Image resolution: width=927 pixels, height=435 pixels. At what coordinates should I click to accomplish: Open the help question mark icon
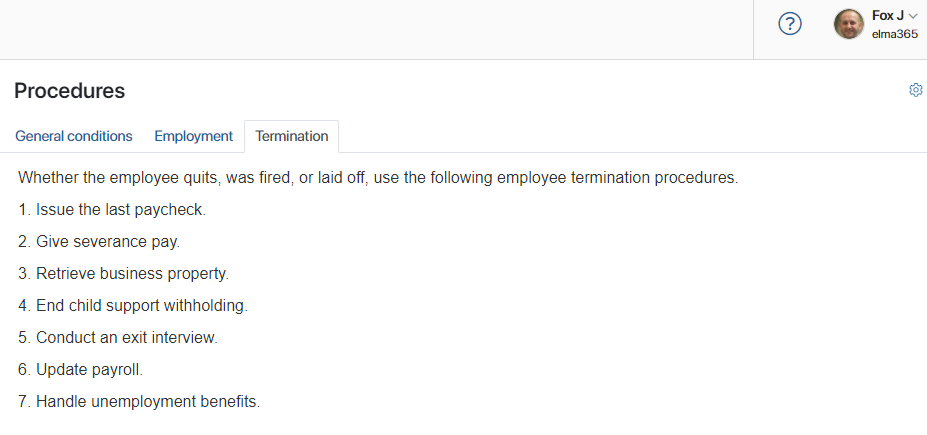[790, 24]
